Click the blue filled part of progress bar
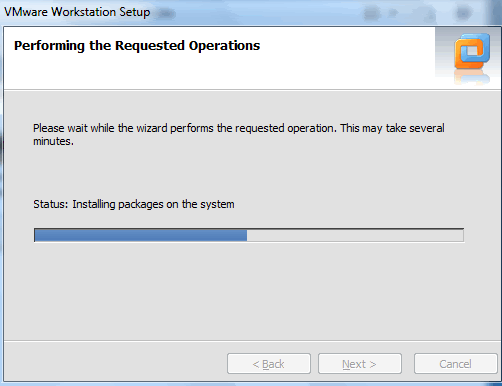This screenshot has height=386, width=502. coord(141,235)
